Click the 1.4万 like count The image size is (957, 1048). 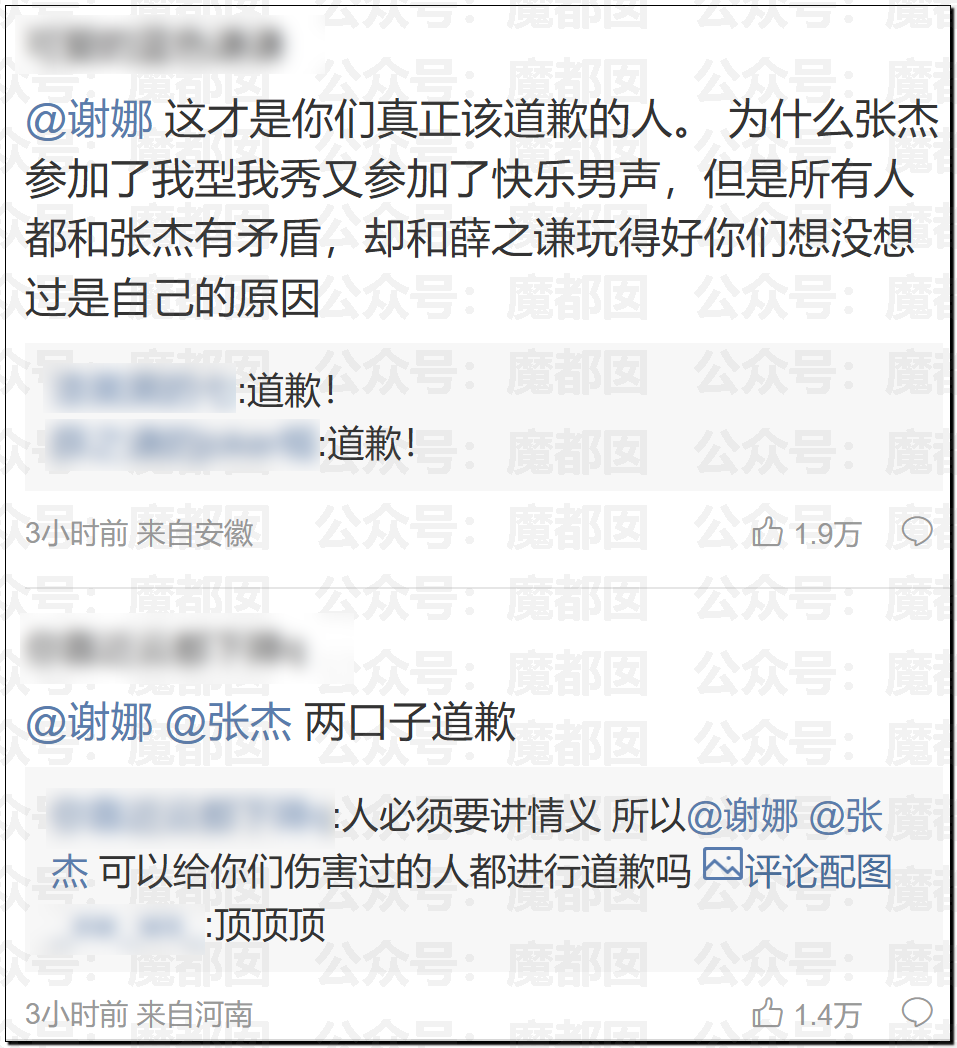(827, 1015)
